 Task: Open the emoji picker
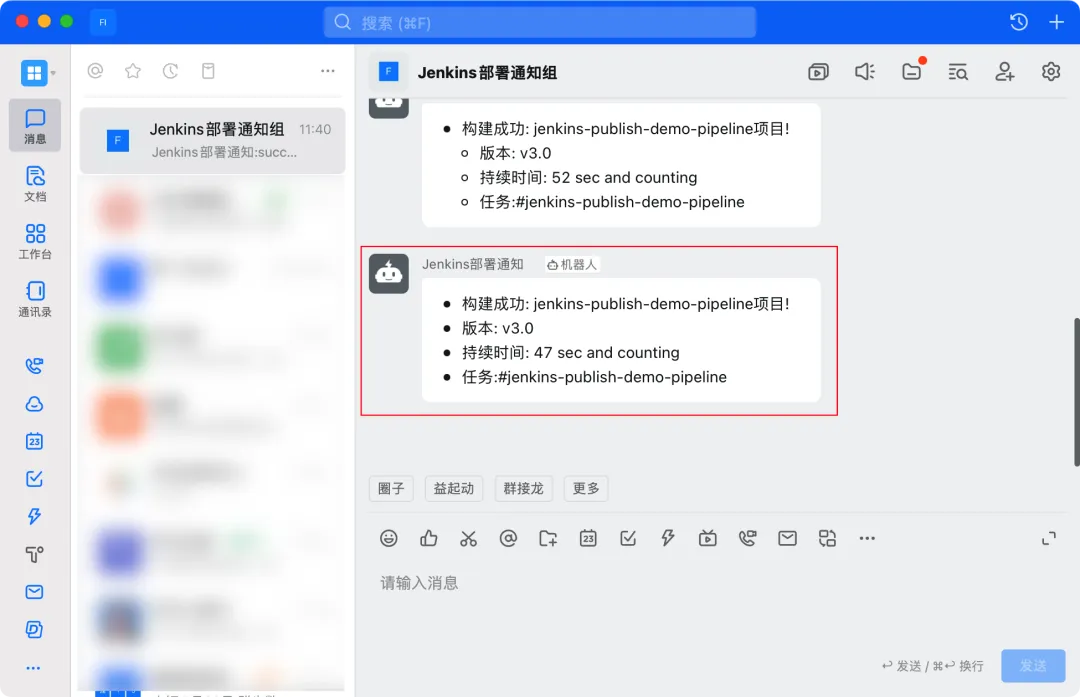tap(388, 539)
